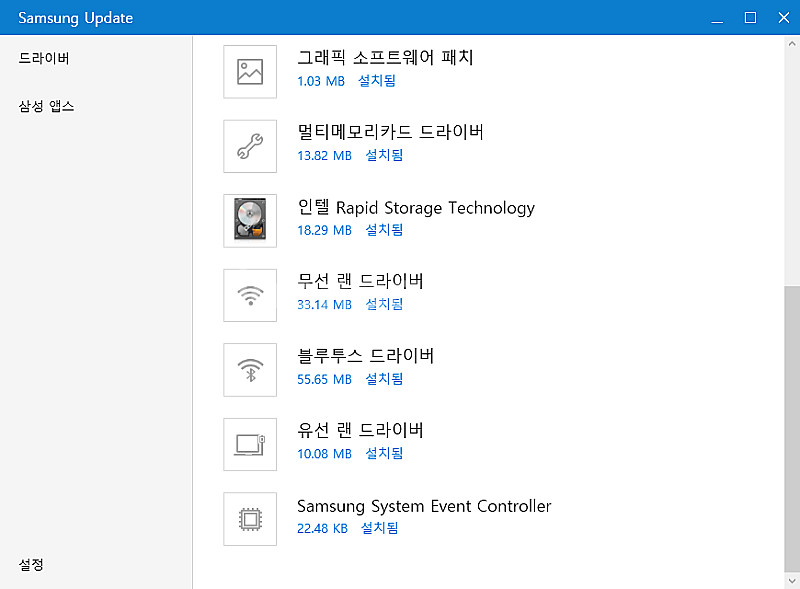Click the multi memory card driver wrench icon

point(250,146)
